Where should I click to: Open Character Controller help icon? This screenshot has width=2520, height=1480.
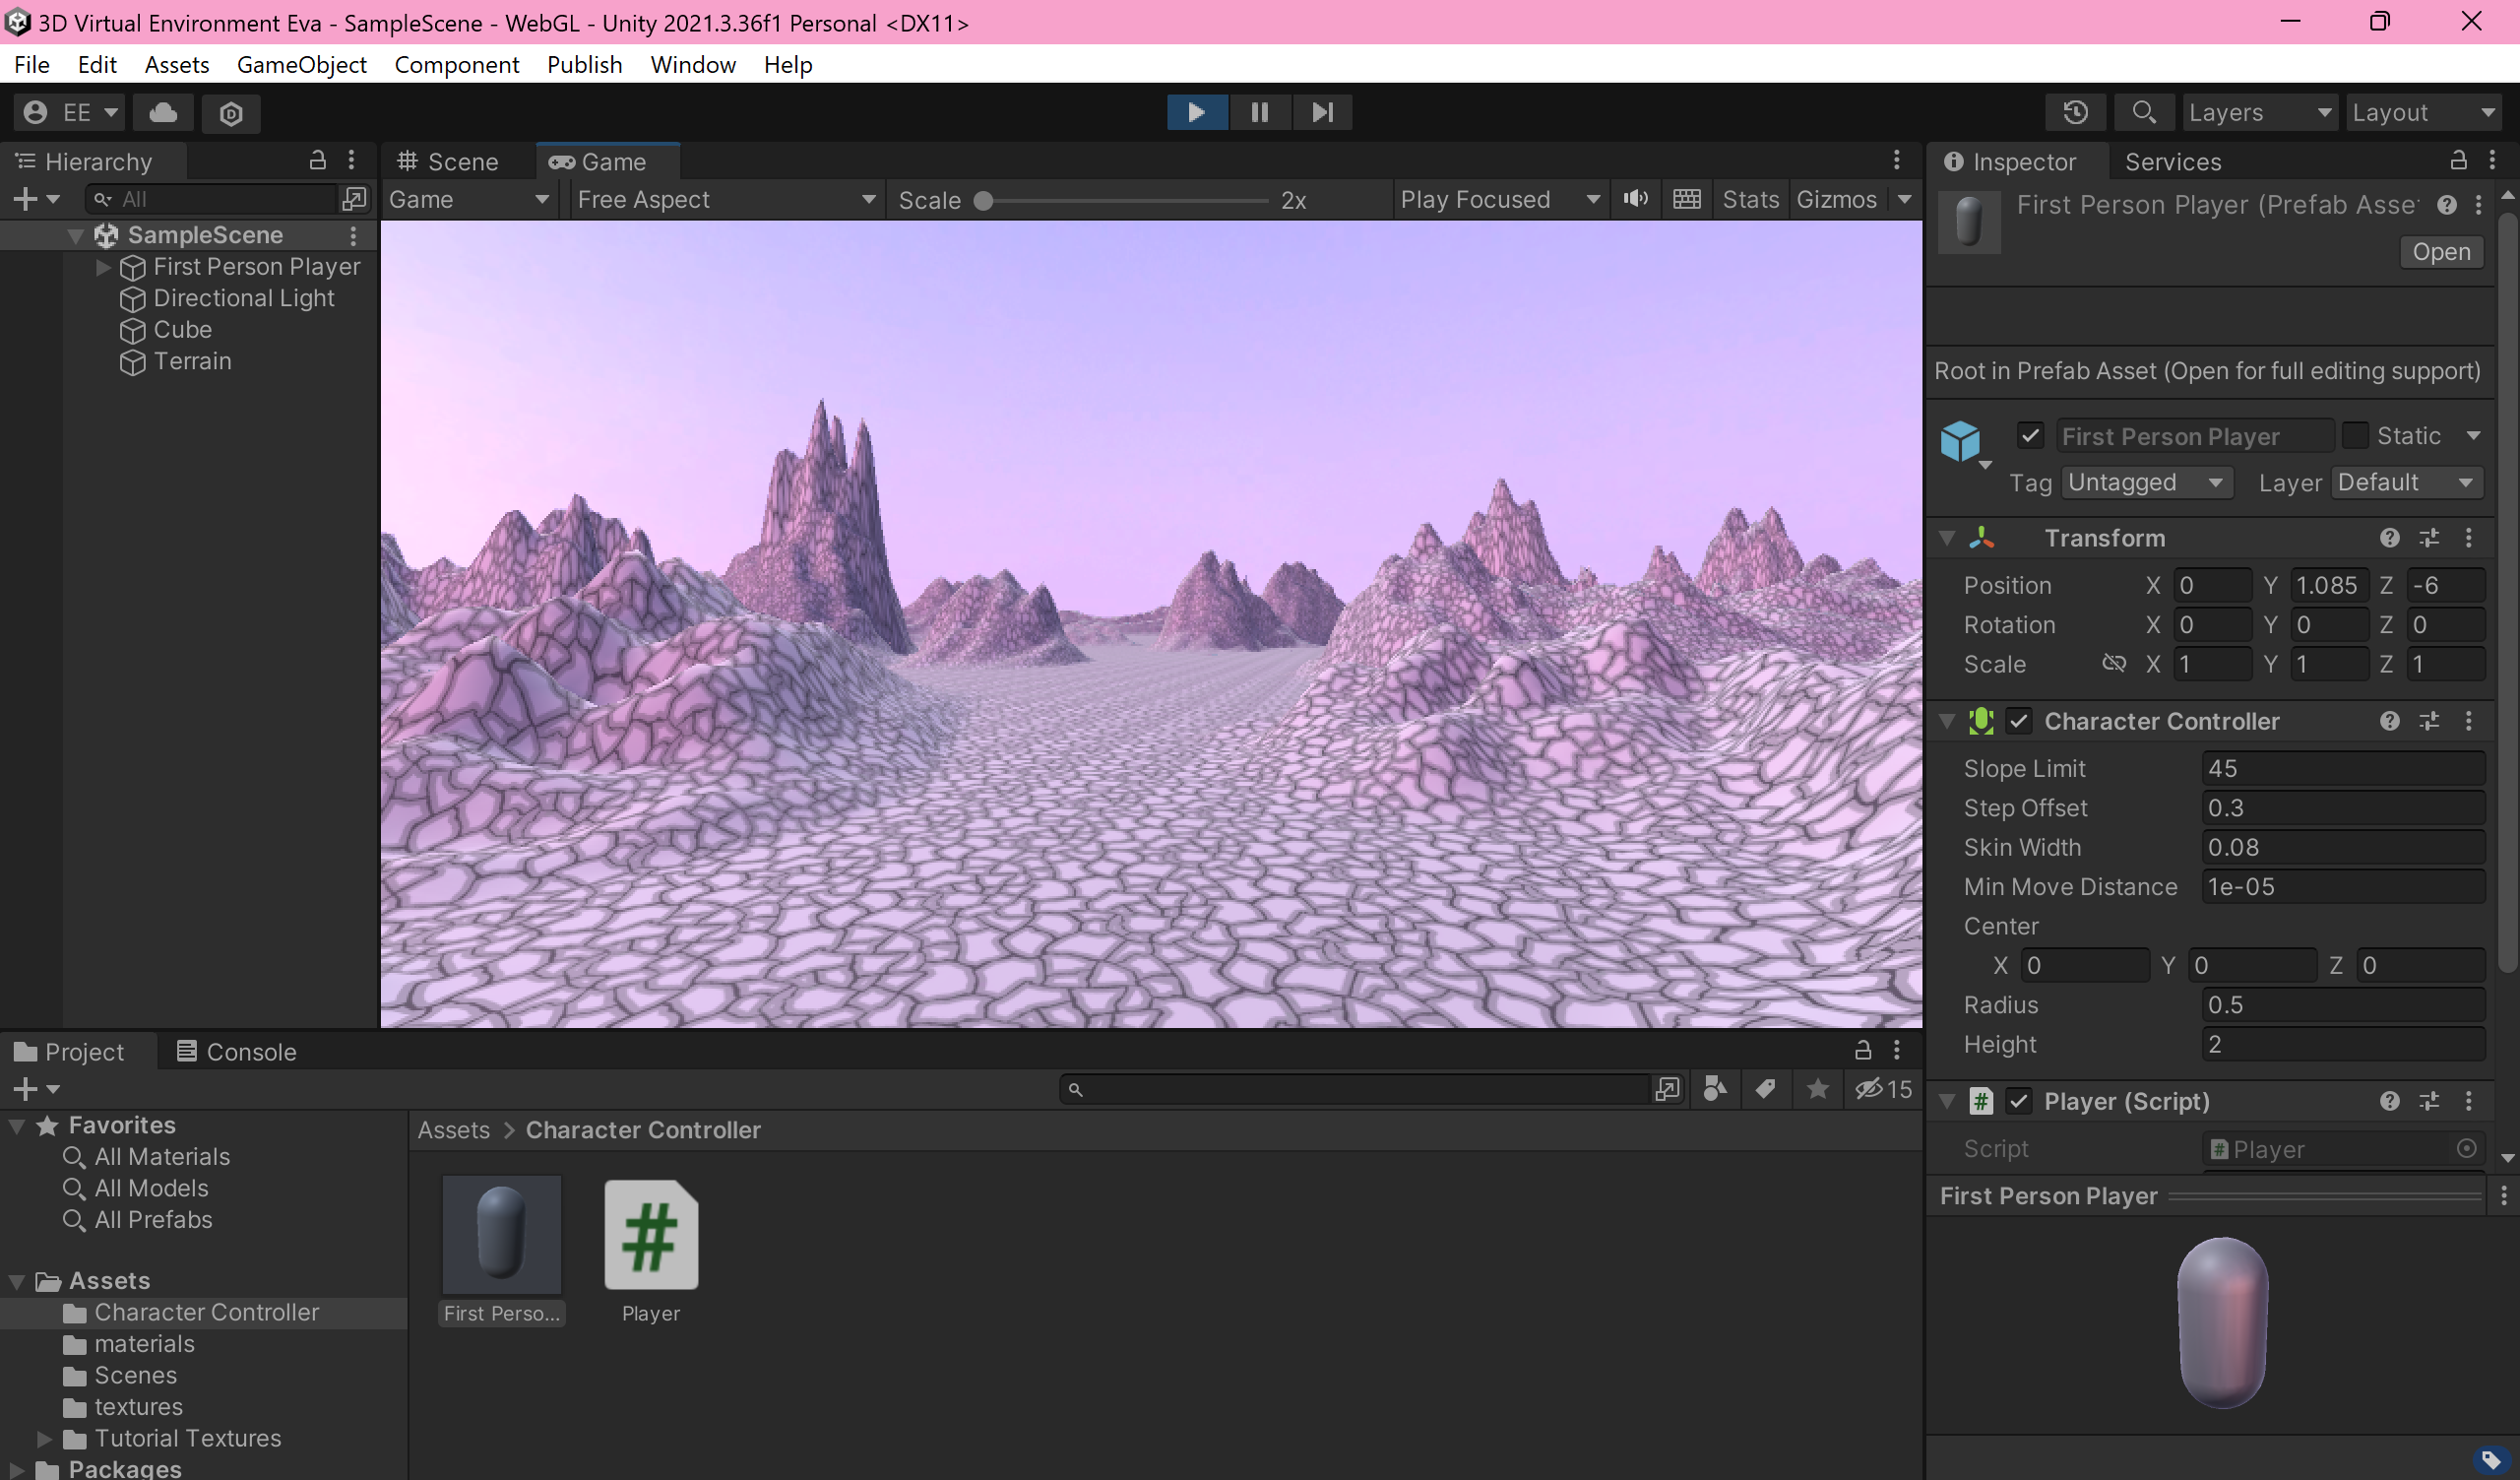[2390, 721]
